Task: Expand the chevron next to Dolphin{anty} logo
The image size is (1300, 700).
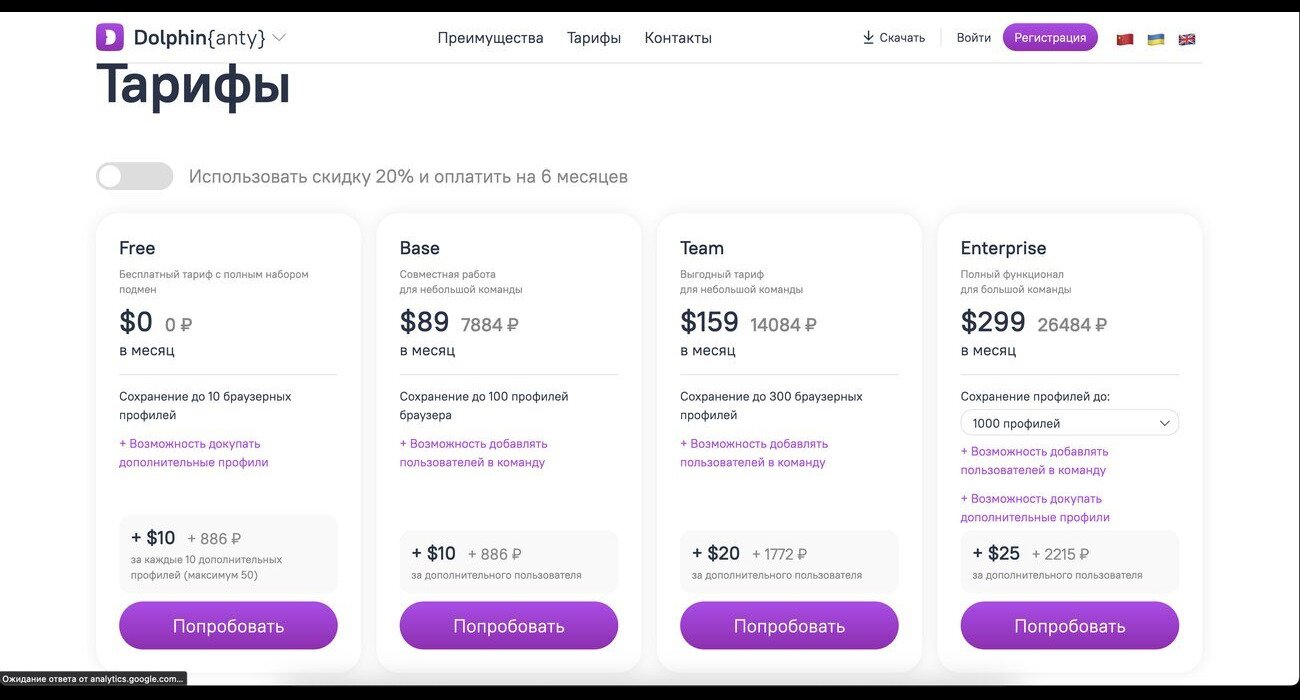Action: click(279, 38)
